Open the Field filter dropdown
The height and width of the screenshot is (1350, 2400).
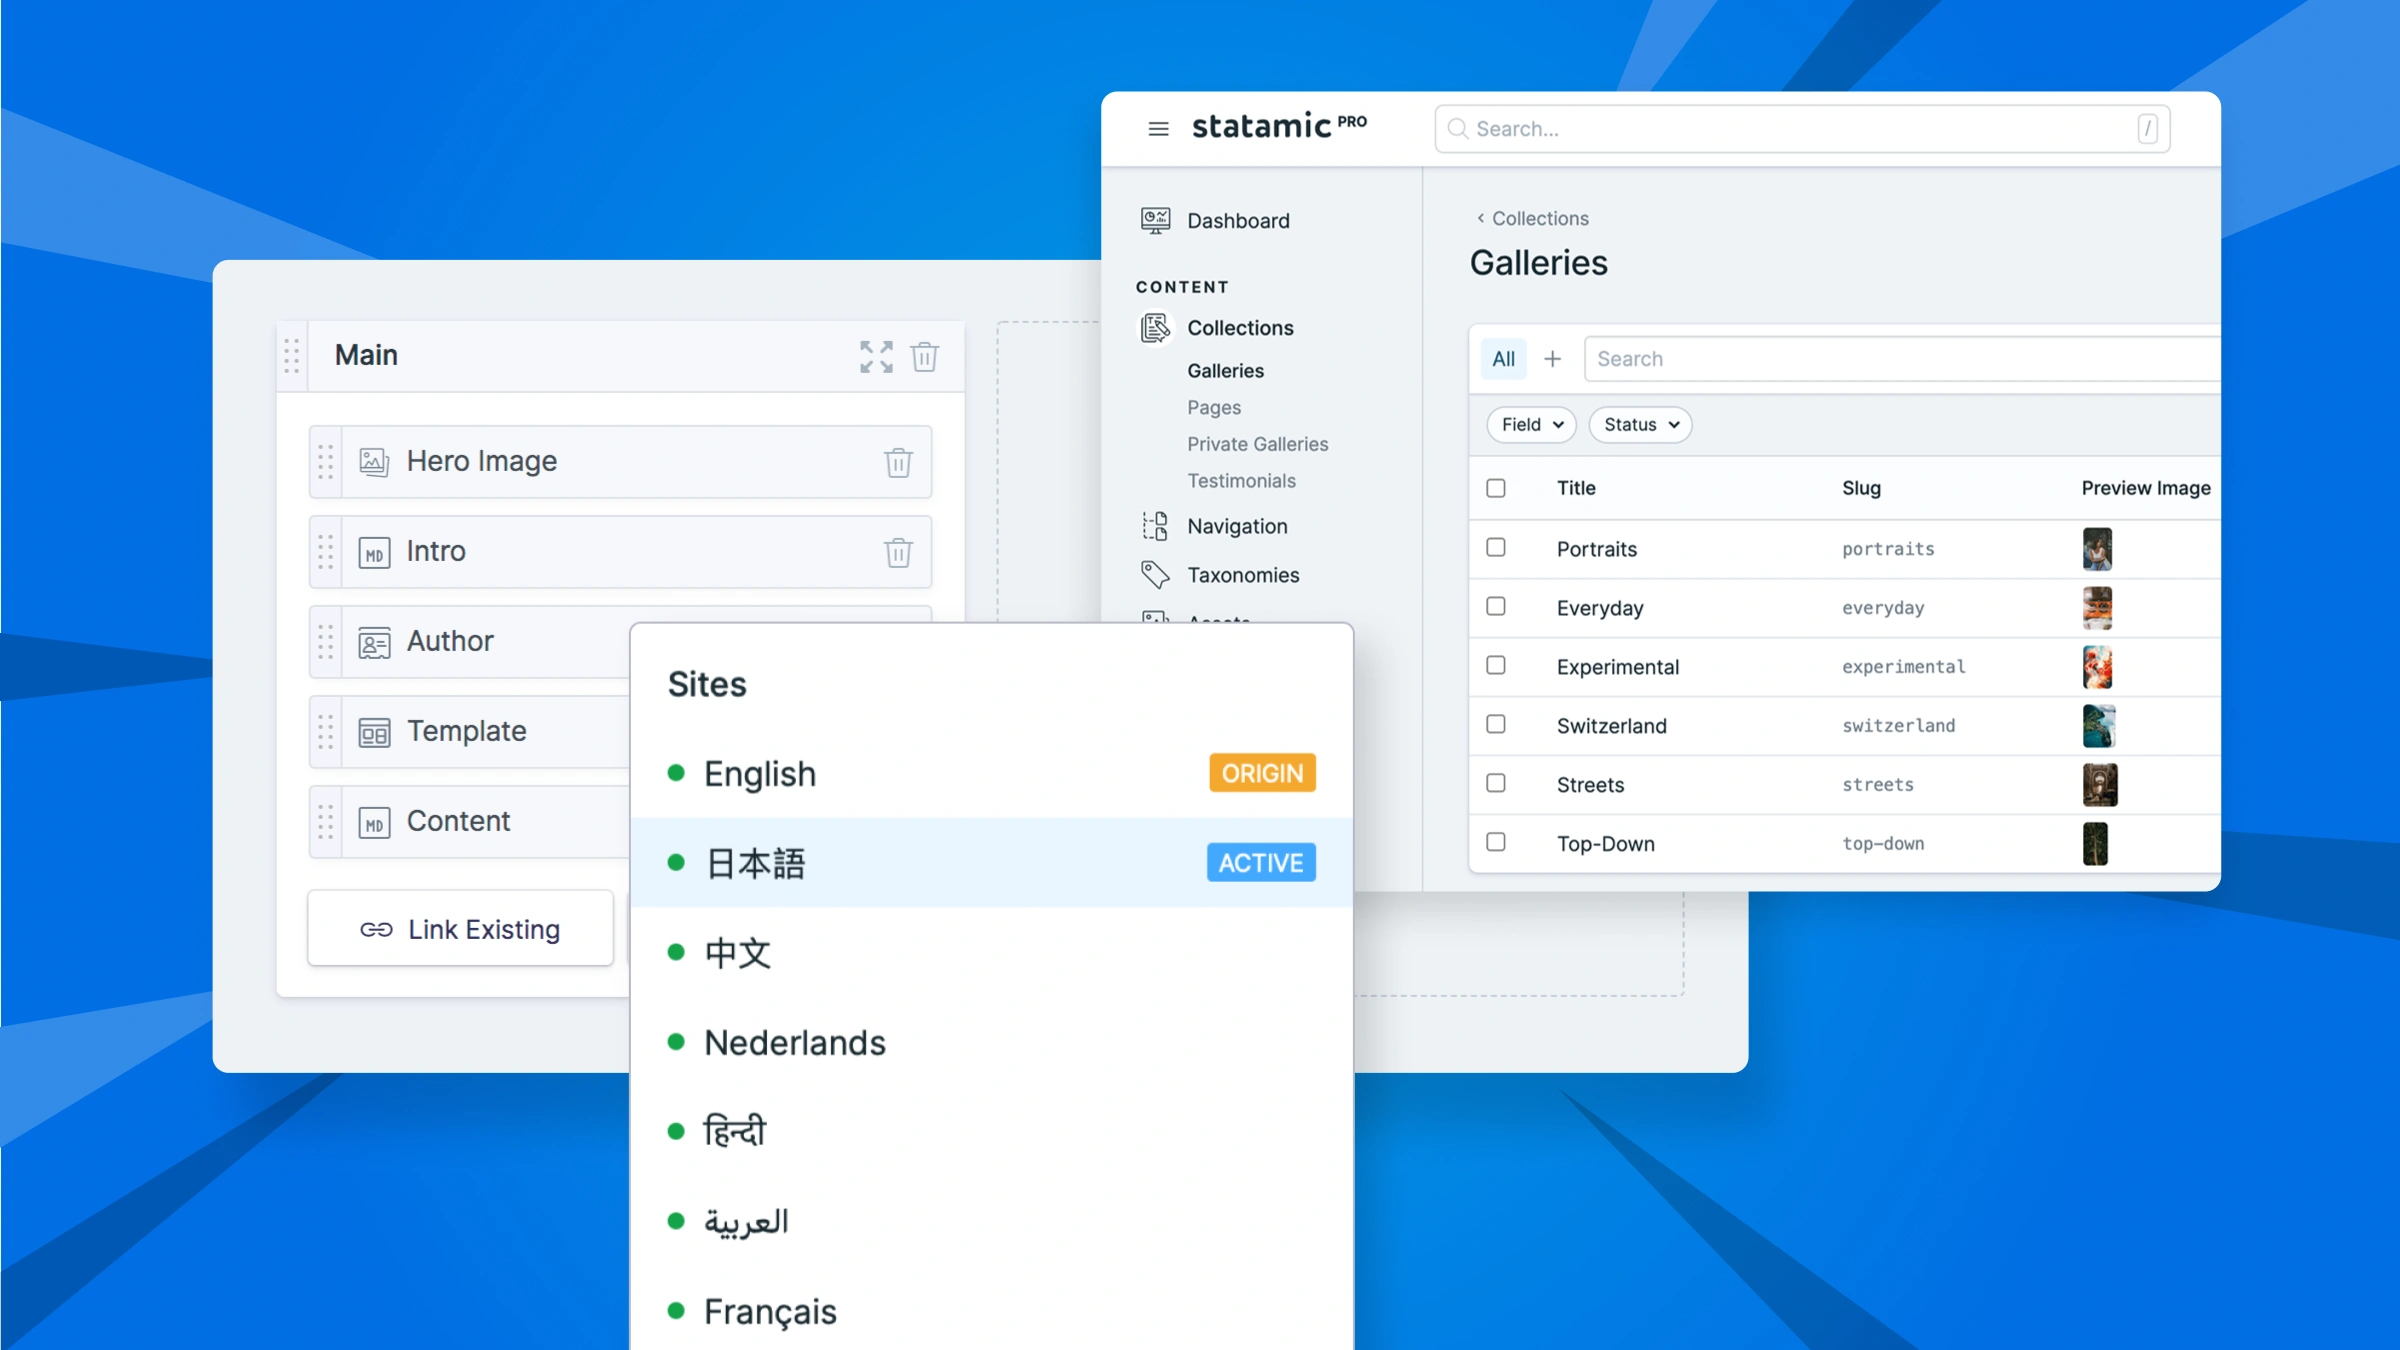[1531, 425]
